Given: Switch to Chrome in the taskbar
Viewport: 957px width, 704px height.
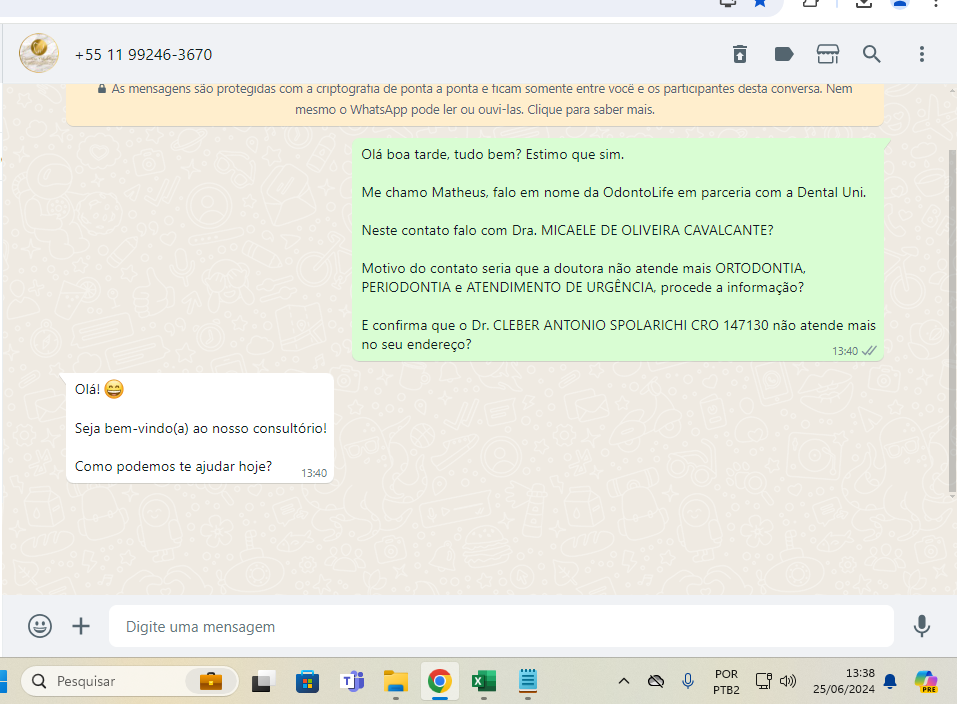Looking at the screenshot, I should (439, 681).
